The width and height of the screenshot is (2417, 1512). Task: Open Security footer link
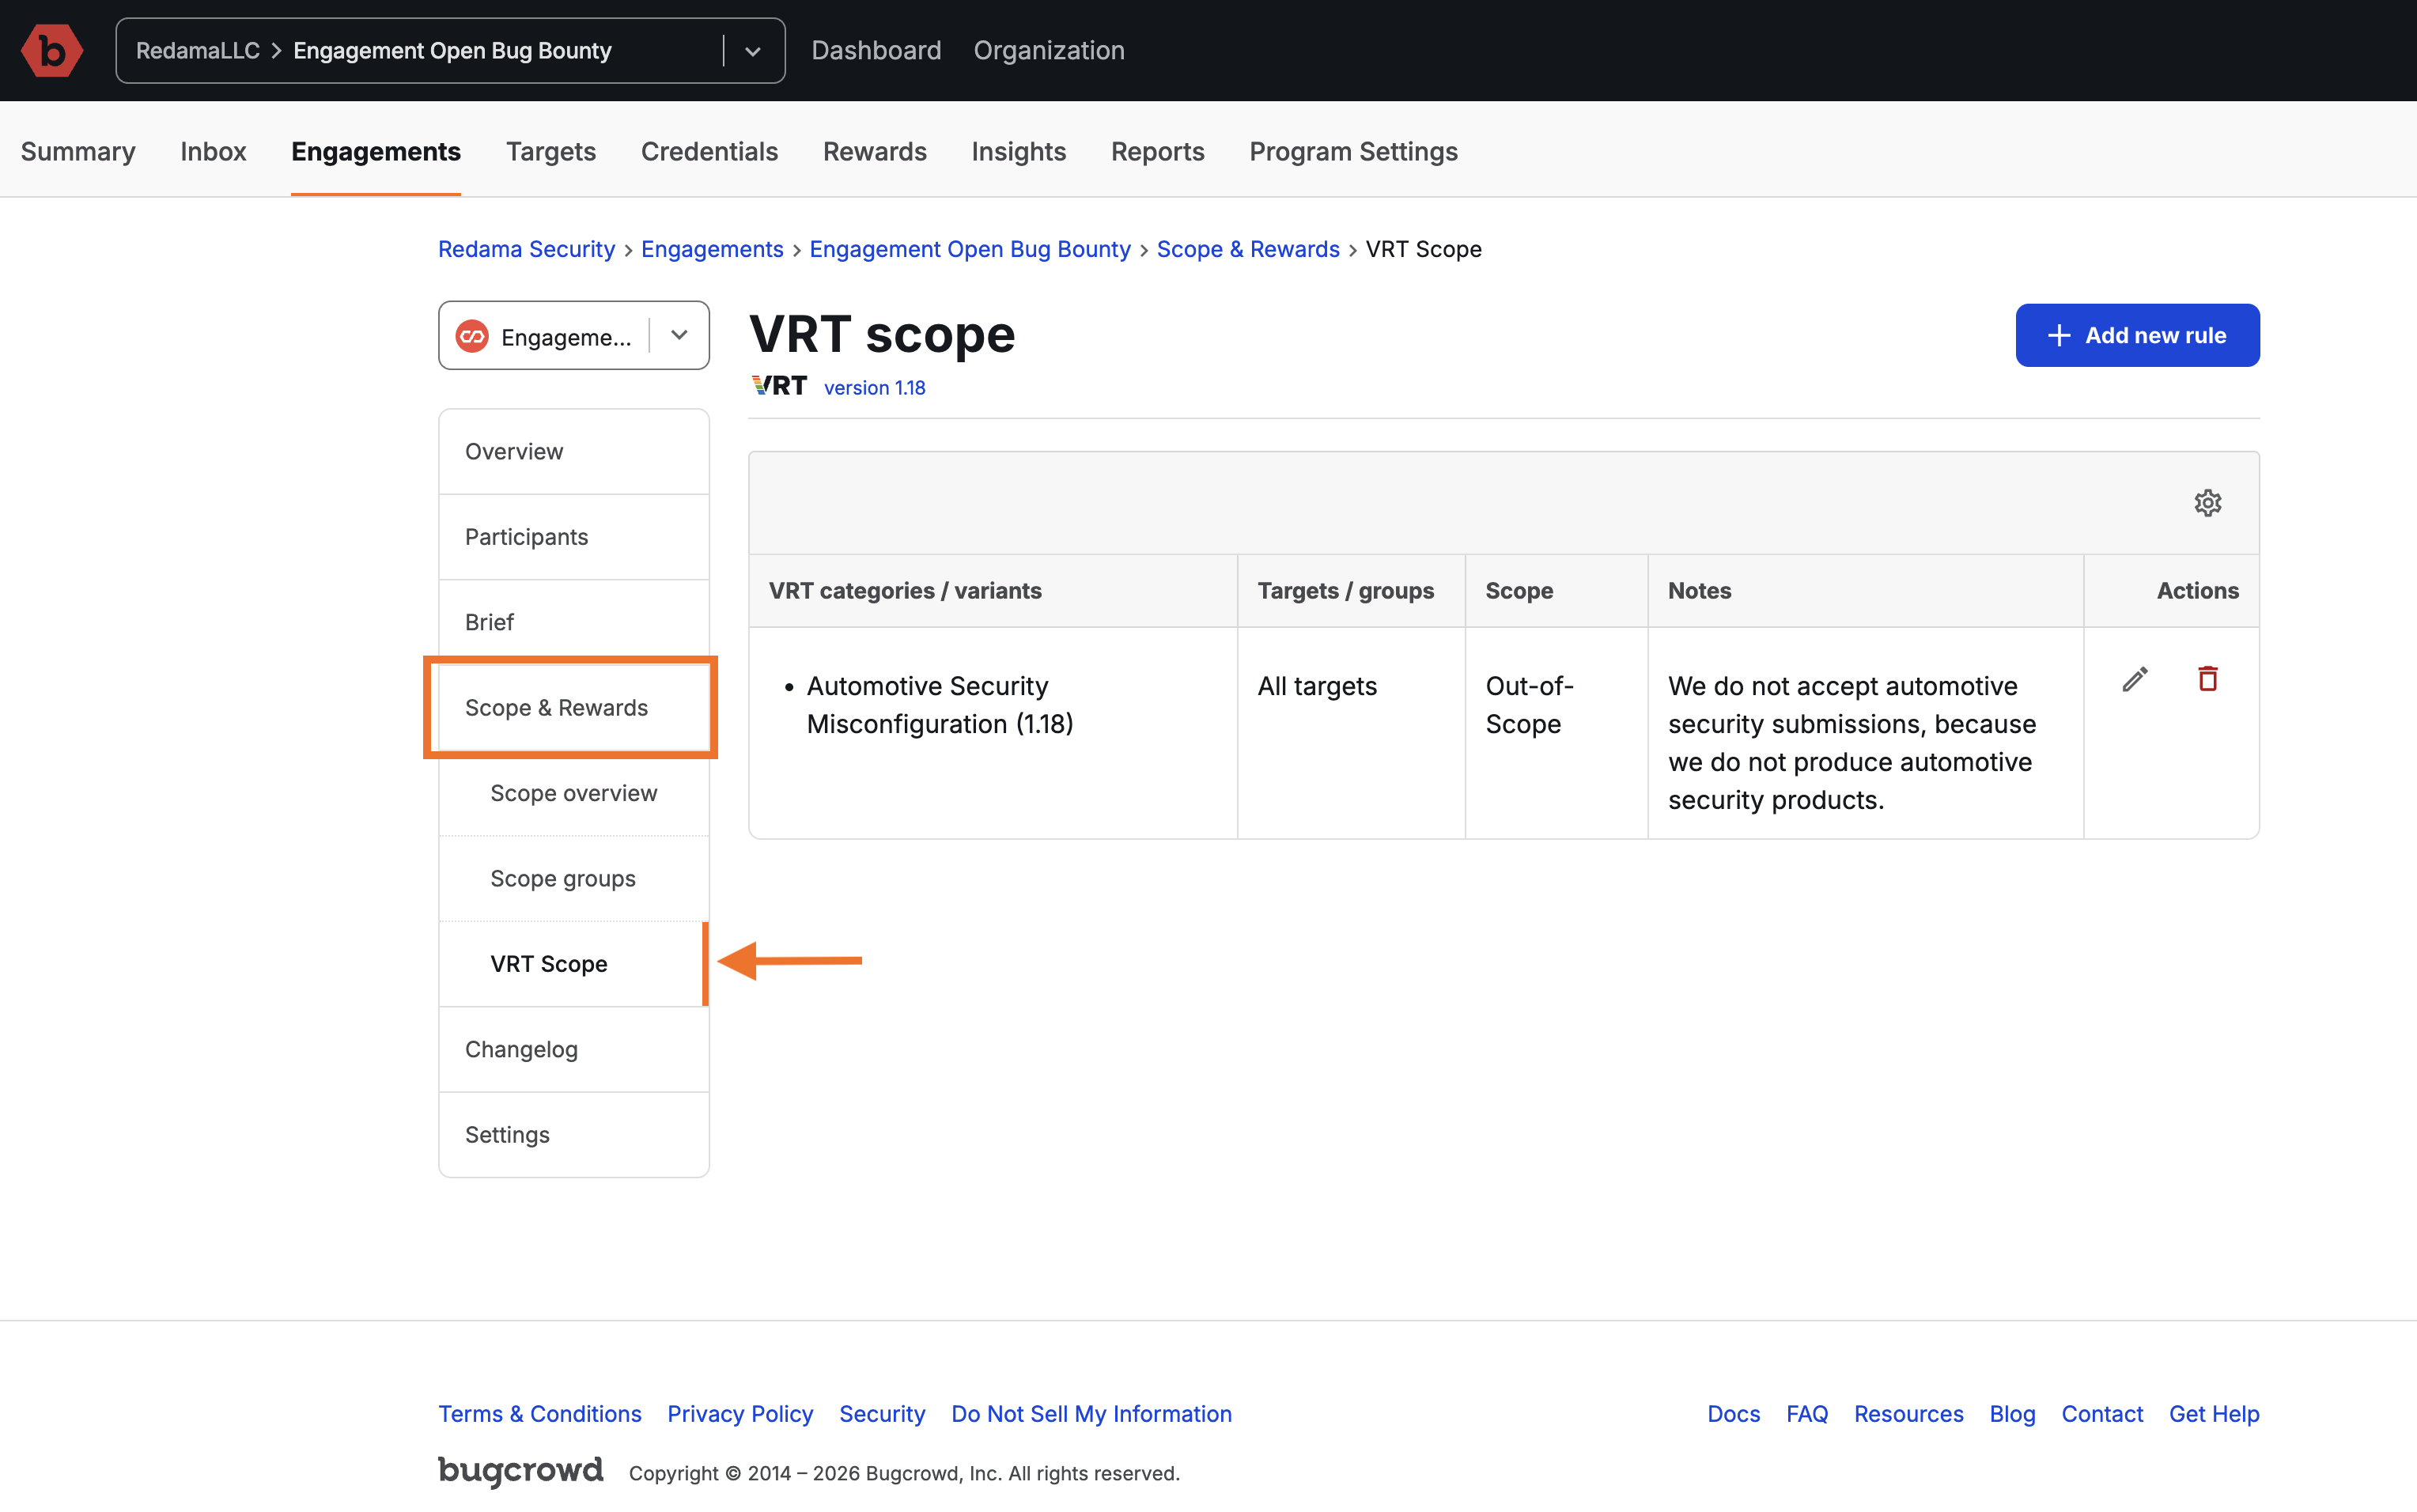pyautogui.click(x=882, y=1414)
